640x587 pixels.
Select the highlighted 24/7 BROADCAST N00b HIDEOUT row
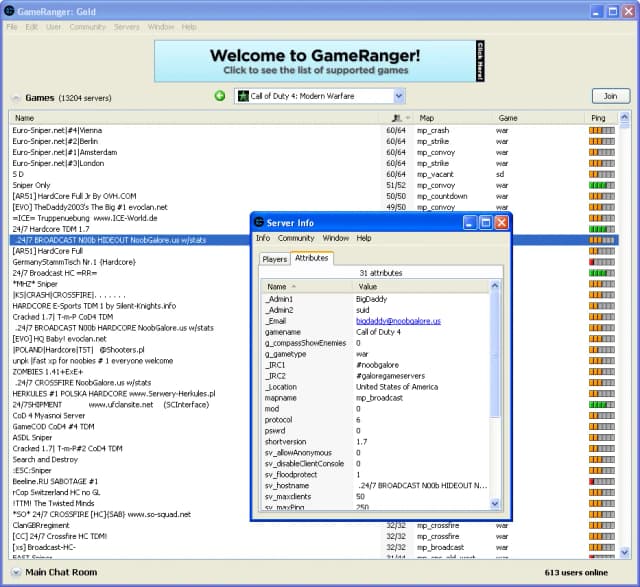pyautogui.click(x=131, y=240)
